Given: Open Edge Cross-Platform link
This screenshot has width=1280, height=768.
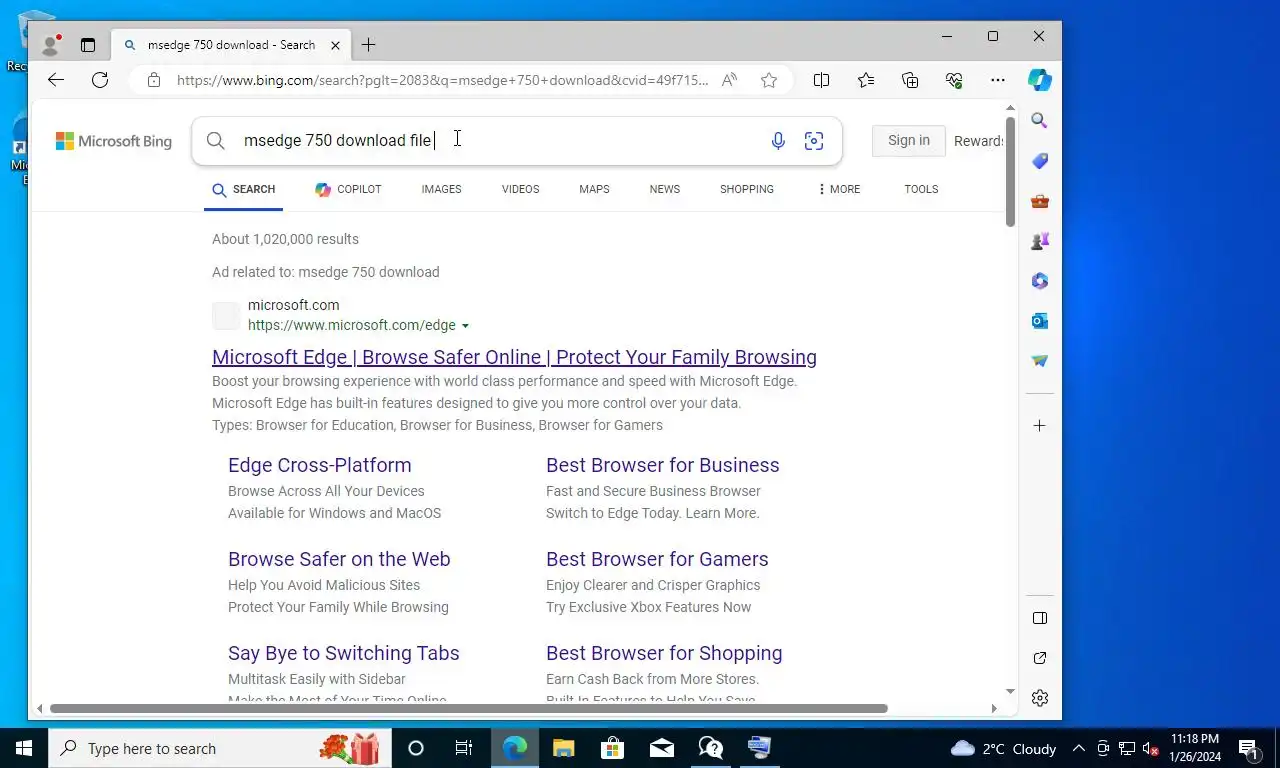Looking at the screenshot, I should (320, 465).
